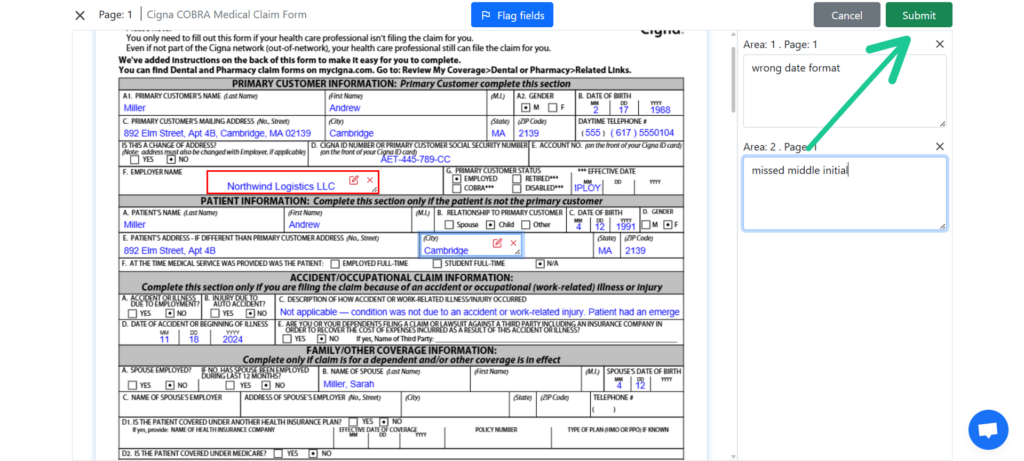Select the phone number '(617) 5550104'
The width and height of the screenshot is (1024, 461).
click(x=643, y=133)
